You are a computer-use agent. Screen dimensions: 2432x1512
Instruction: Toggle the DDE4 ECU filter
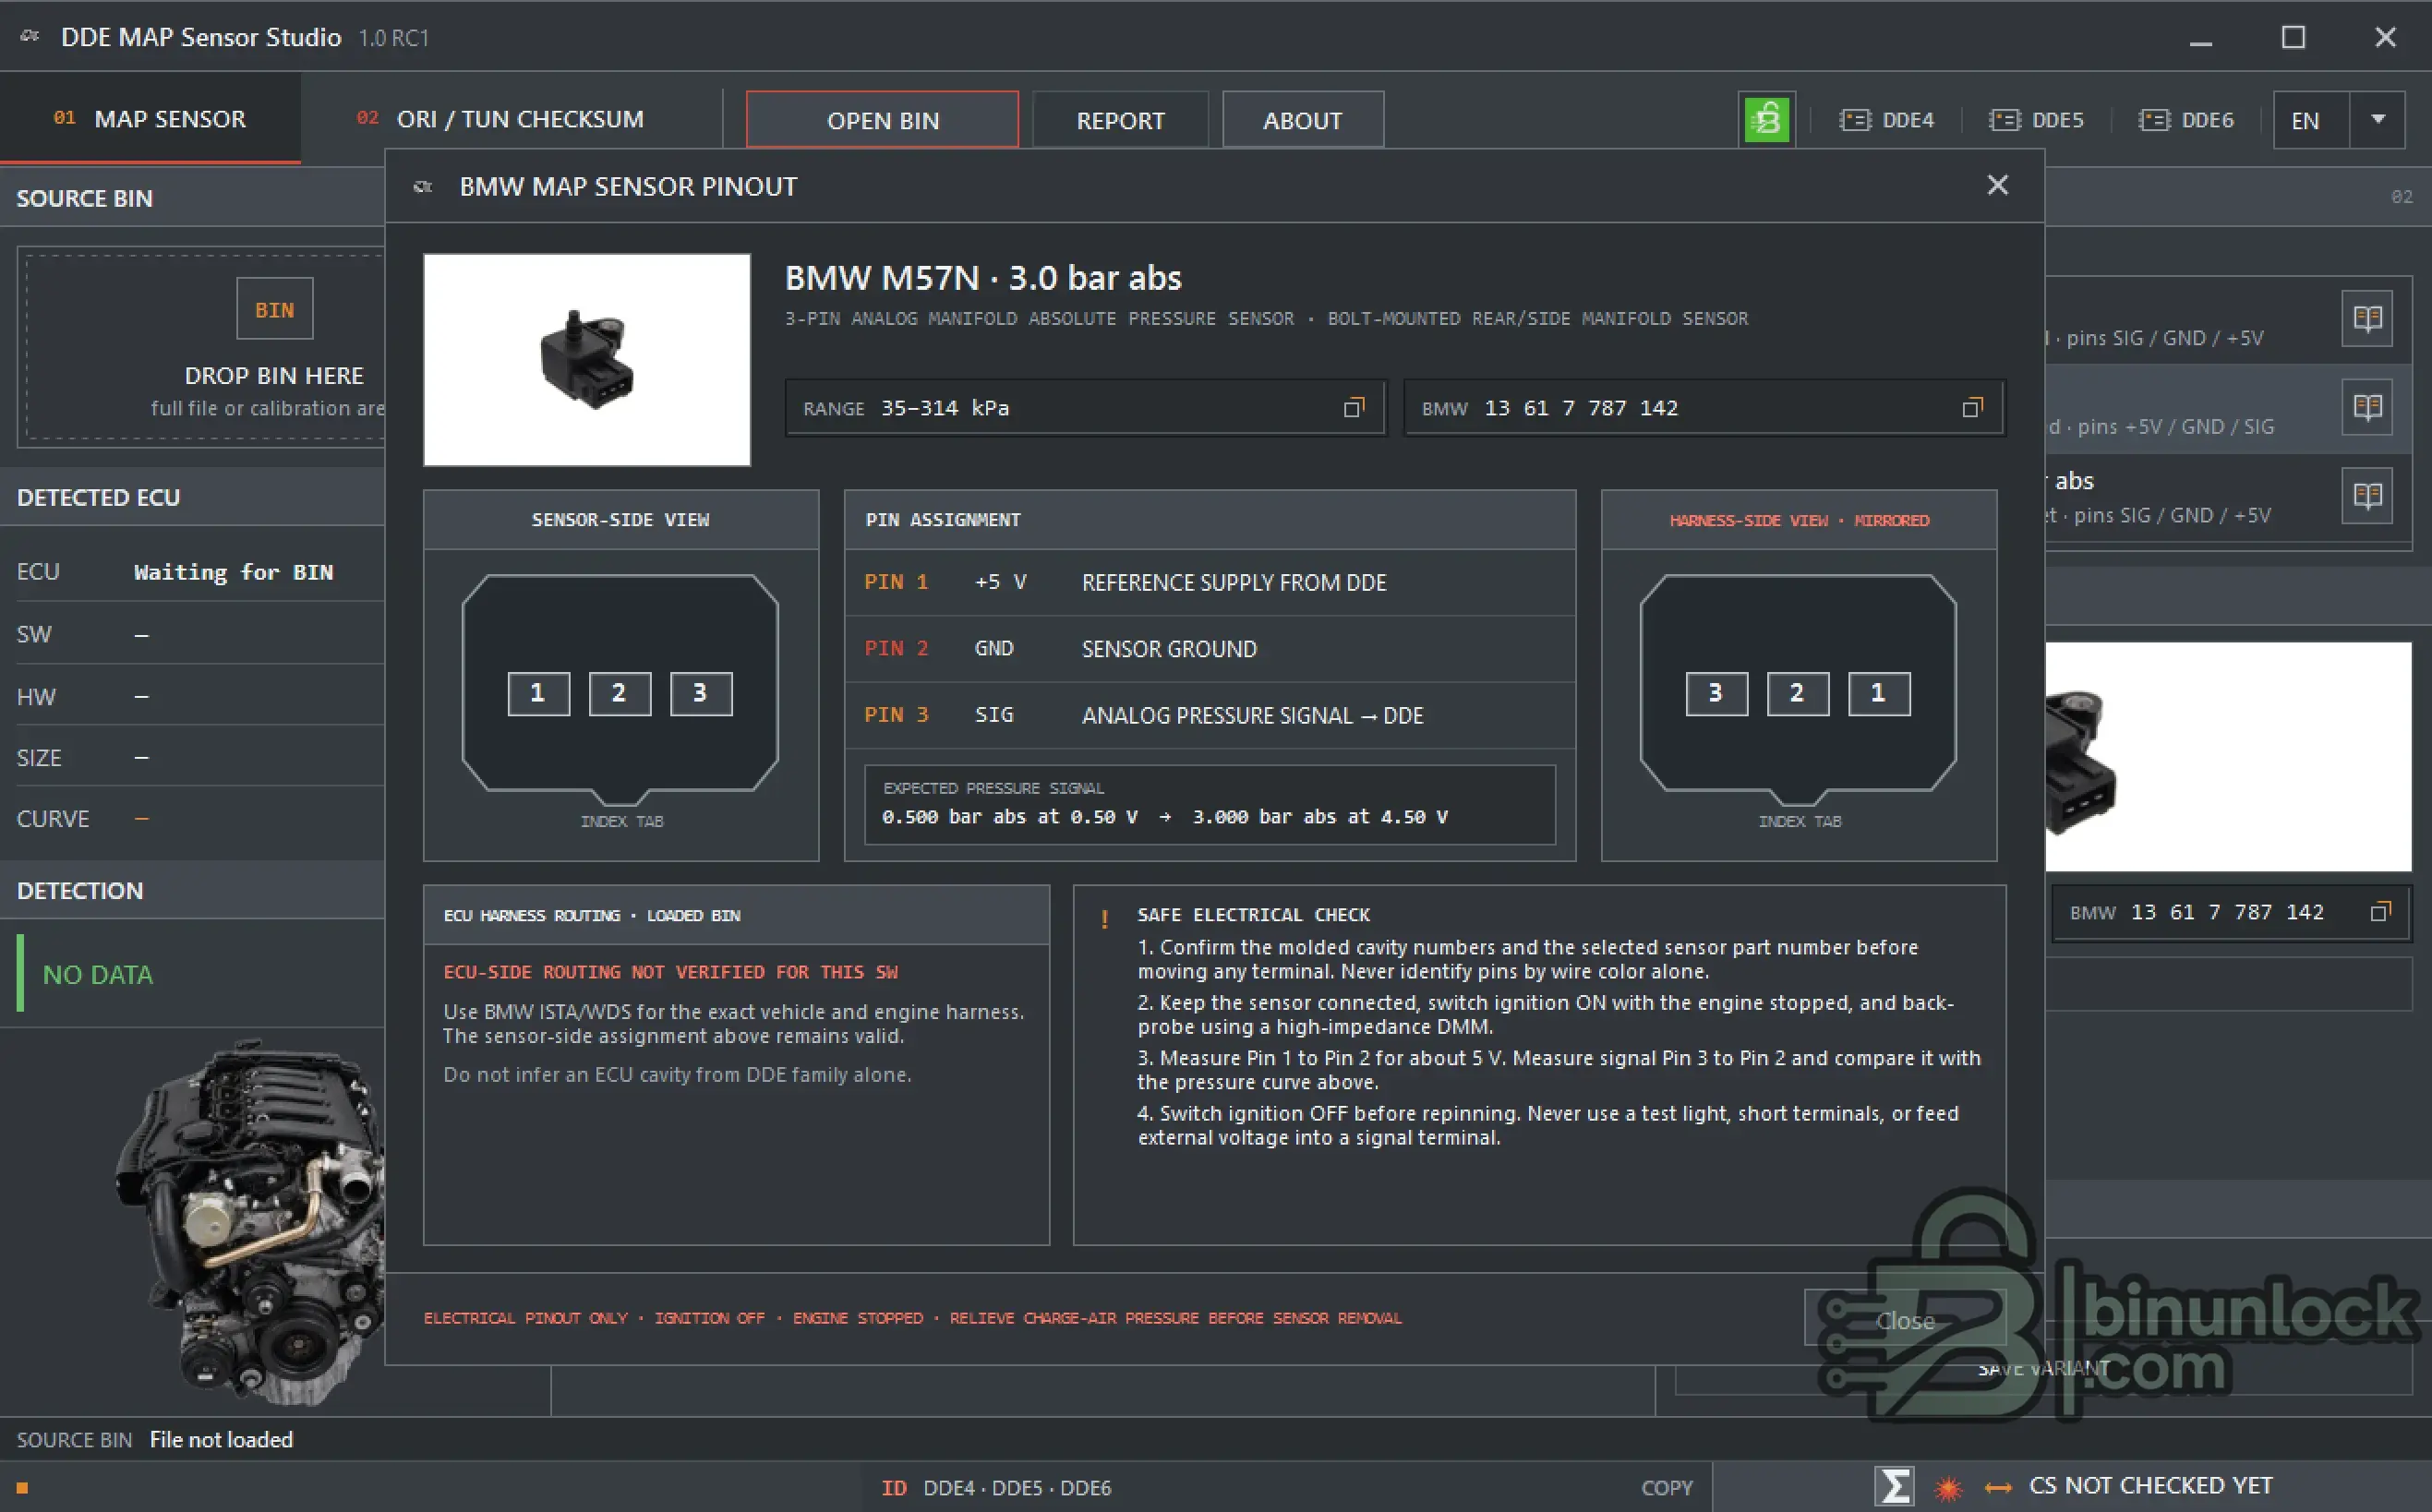pyautogui.click(x=1886, y=120)
